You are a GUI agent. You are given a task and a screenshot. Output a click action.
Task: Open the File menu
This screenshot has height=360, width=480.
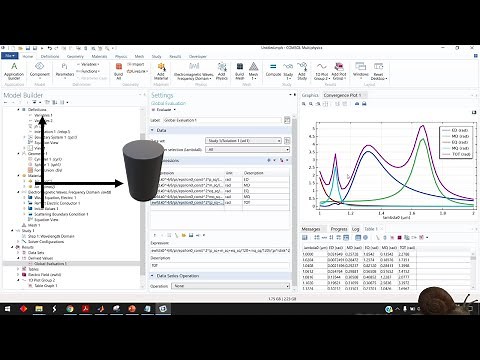10,56
